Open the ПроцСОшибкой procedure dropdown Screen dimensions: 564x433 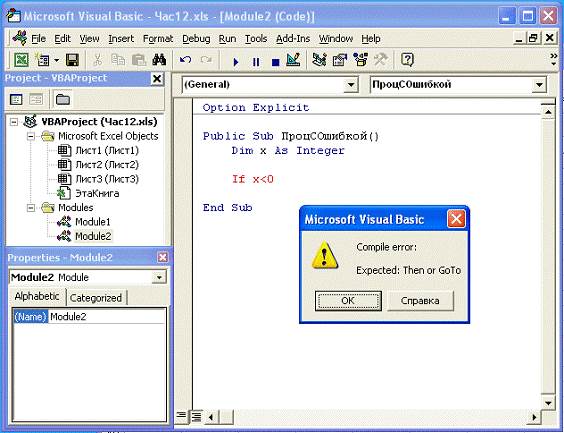coord(539,85)
